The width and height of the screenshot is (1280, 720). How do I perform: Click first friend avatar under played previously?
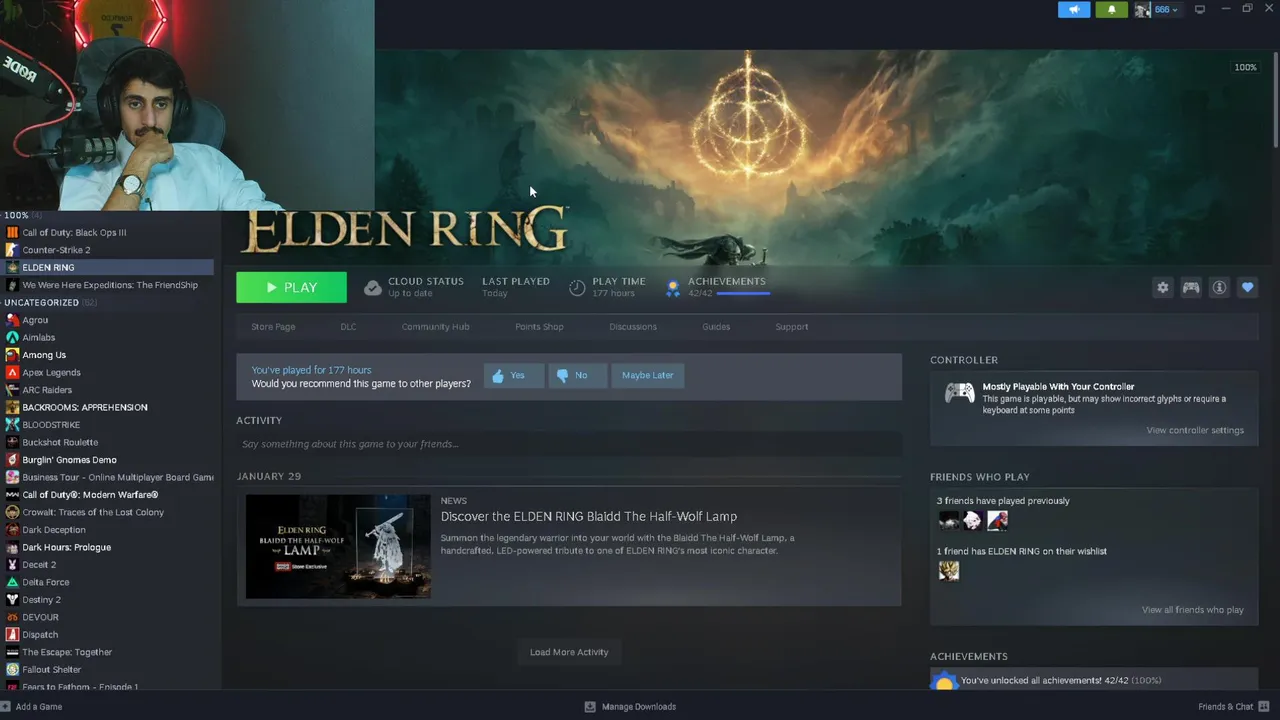[948, 520]
